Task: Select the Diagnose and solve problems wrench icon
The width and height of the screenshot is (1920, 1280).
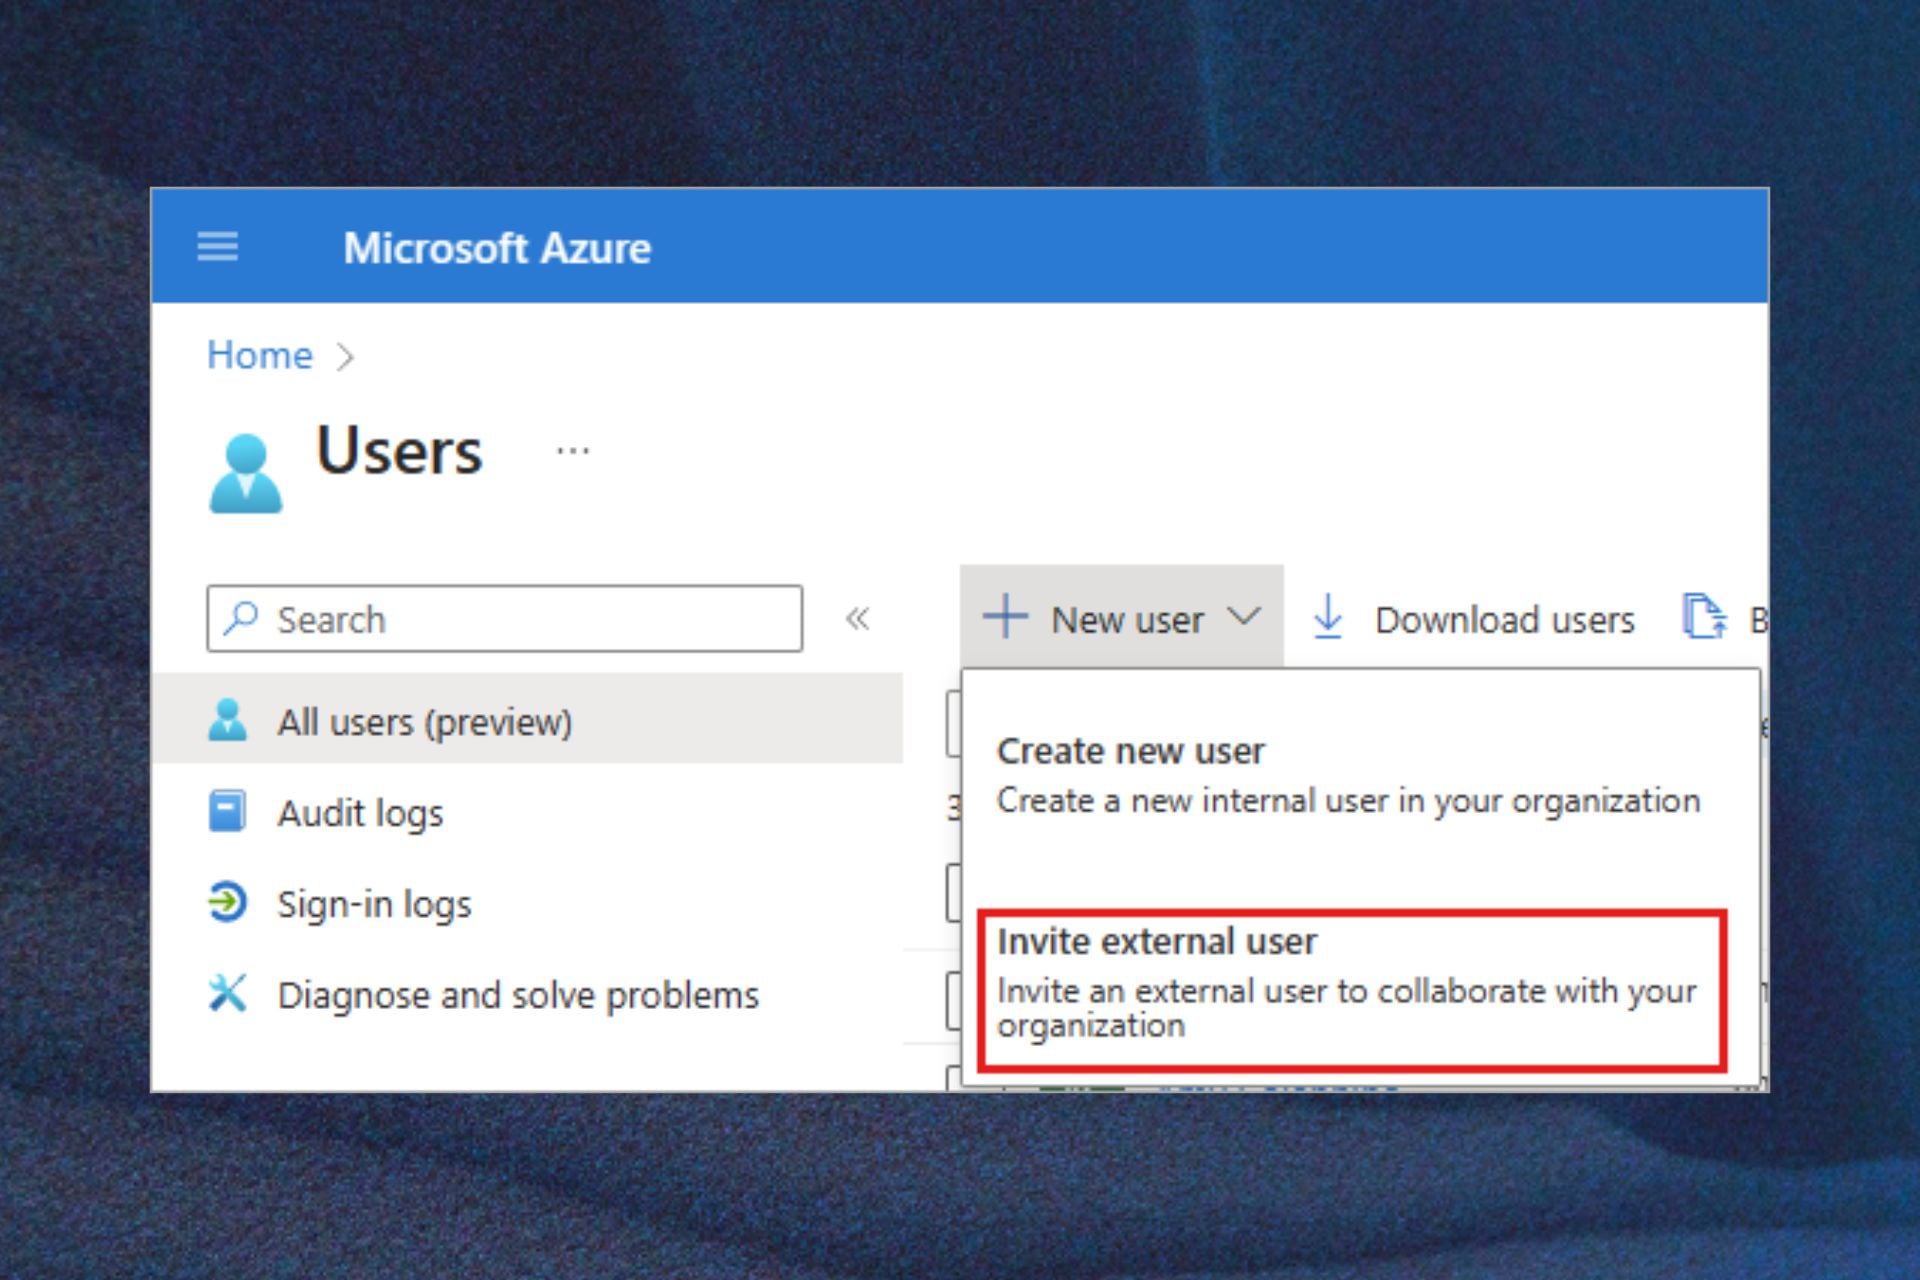Action: 228,994
